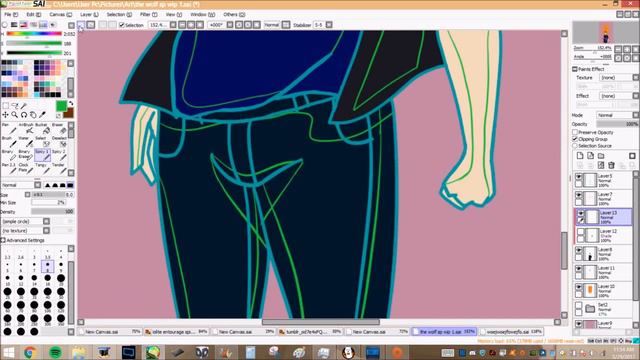This screenshot has height=360, width=640.
Task: Create a new layer folder
Action: [x=601, y=156]
